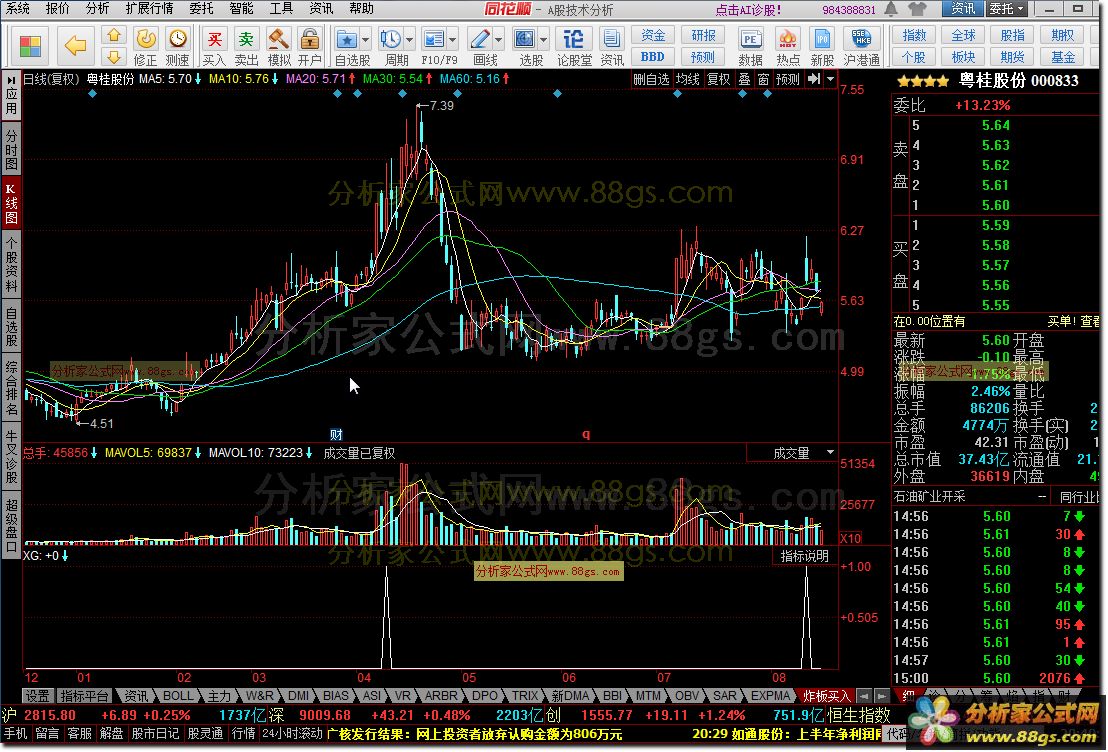The height and width of the screenshot is (752, 1108).
Task: Expand the 画线 dropdown arrow
Action: pos(498,40)
